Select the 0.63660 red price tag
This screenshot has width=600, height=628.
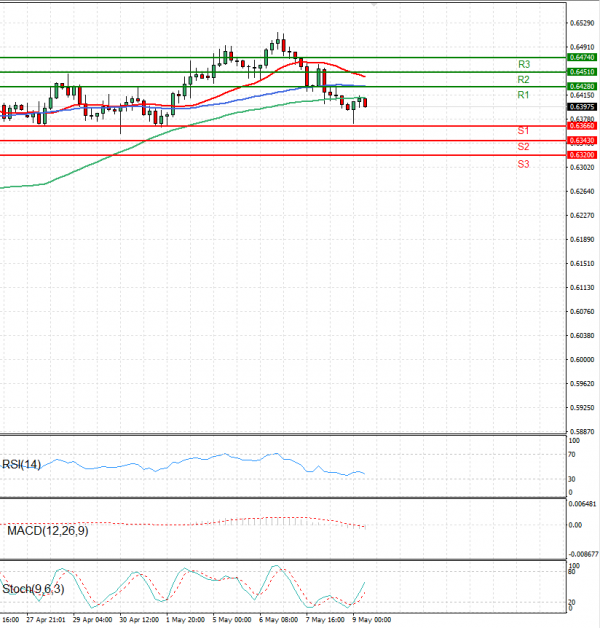point(582,126)
